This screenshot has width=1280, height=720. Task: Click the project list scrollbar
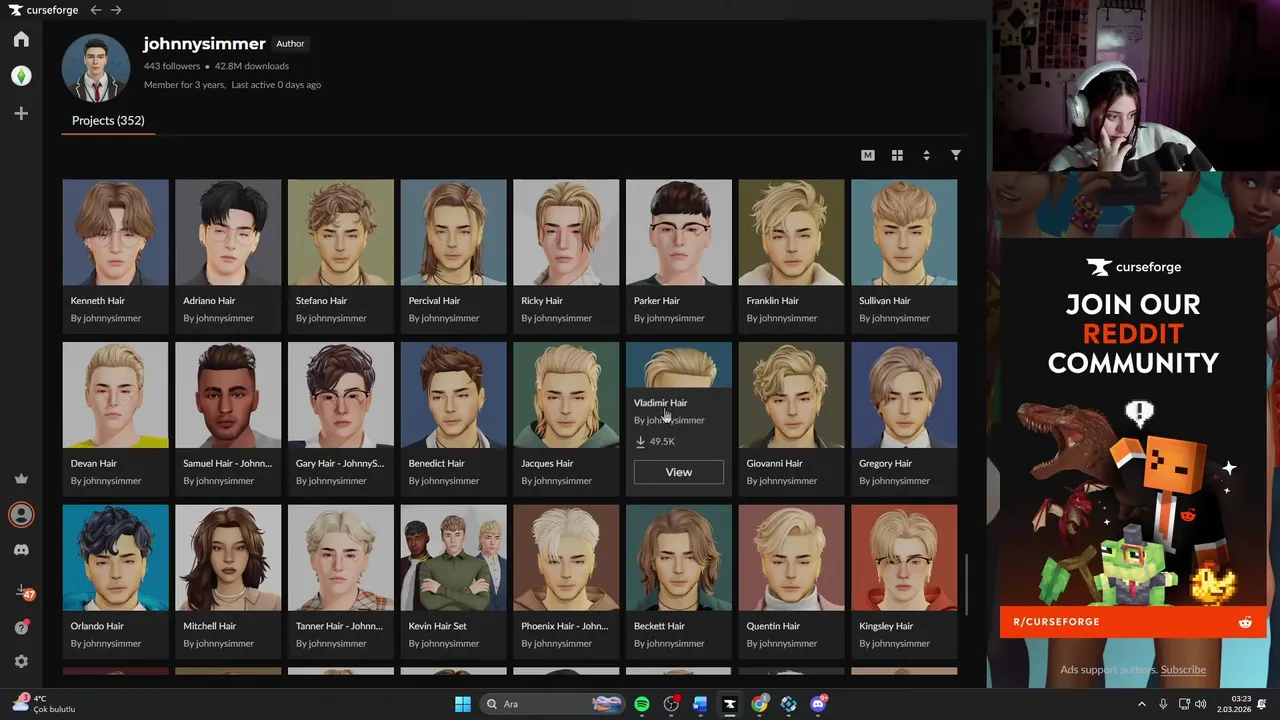pos(966,585)
